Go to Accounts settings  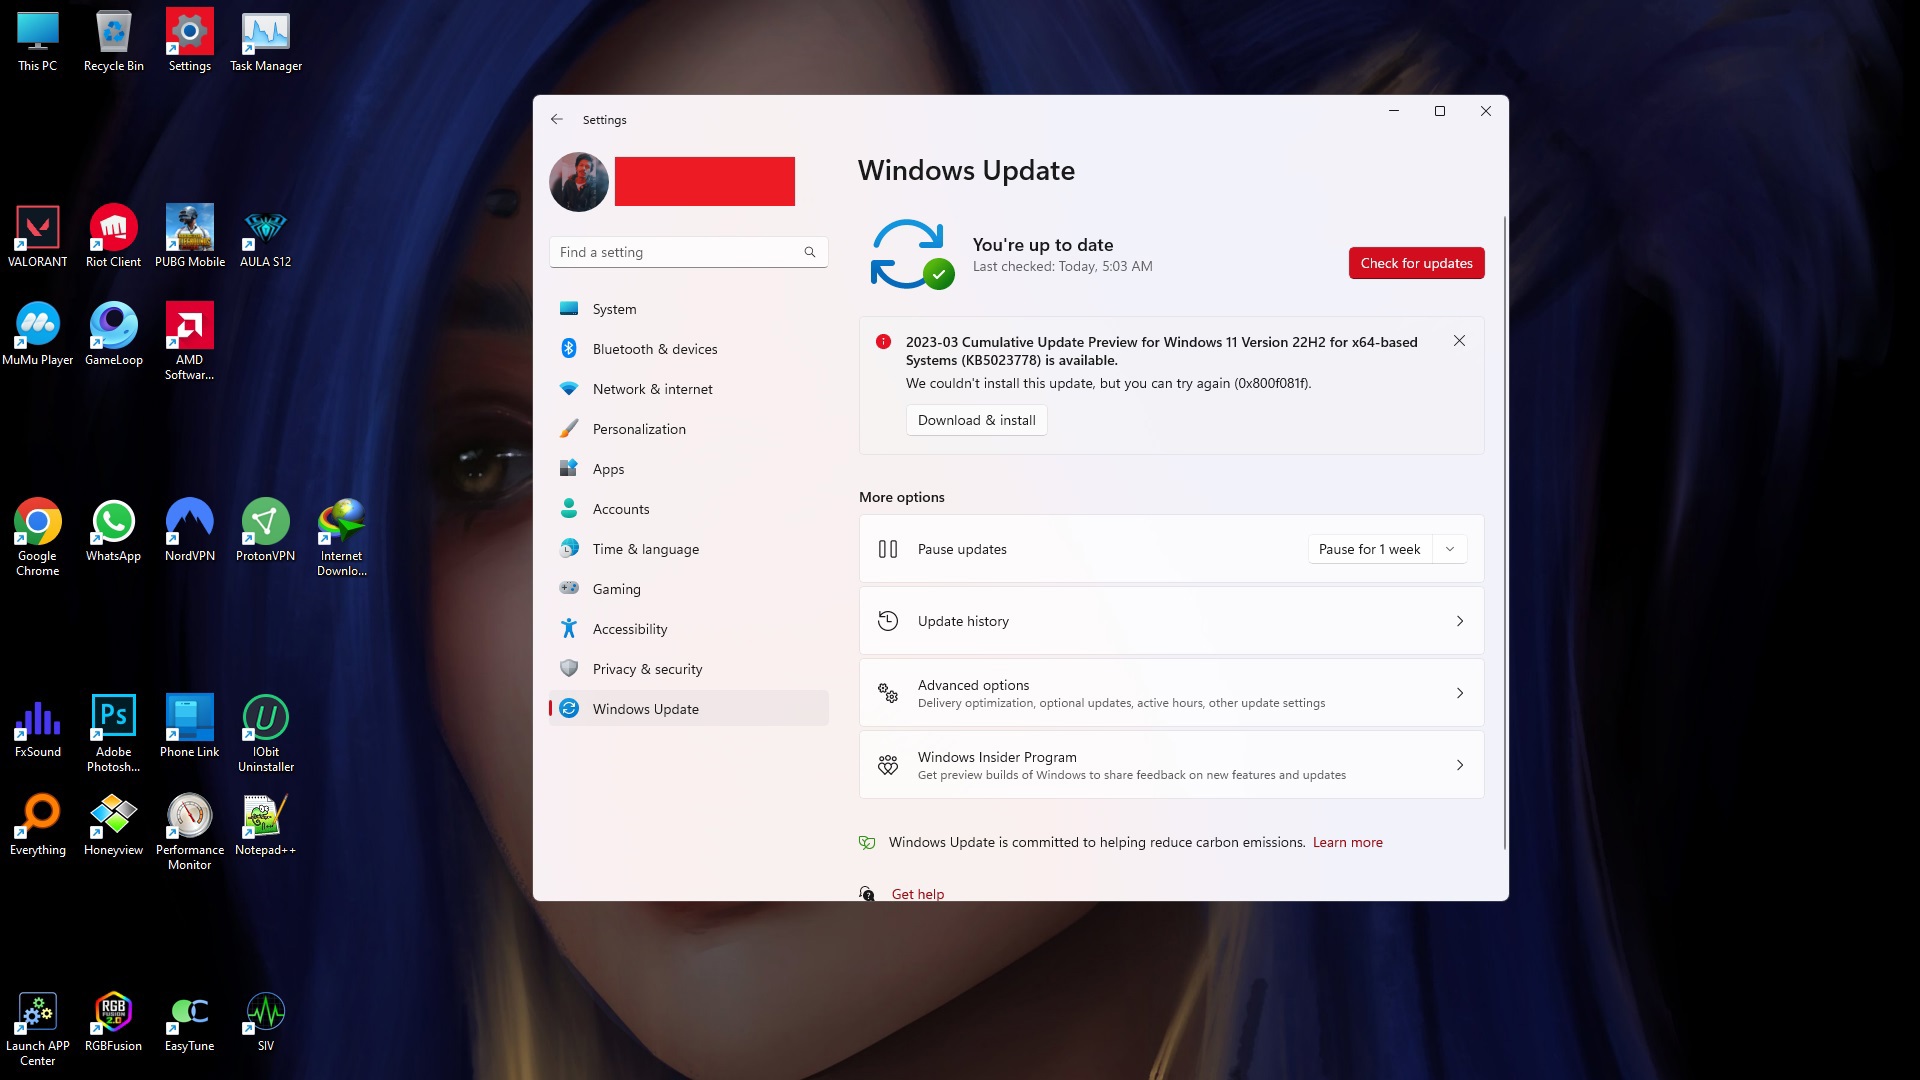[689, 509]
